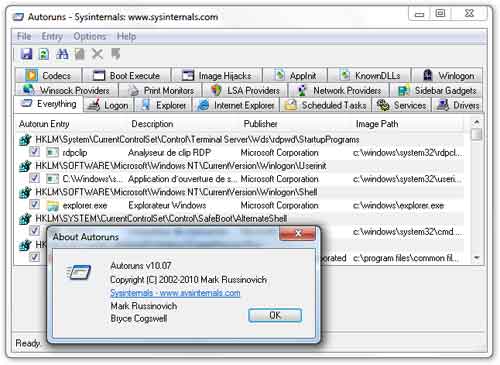
Task: Click OK in the About Autoruns dialog
Action: point(275,315)
